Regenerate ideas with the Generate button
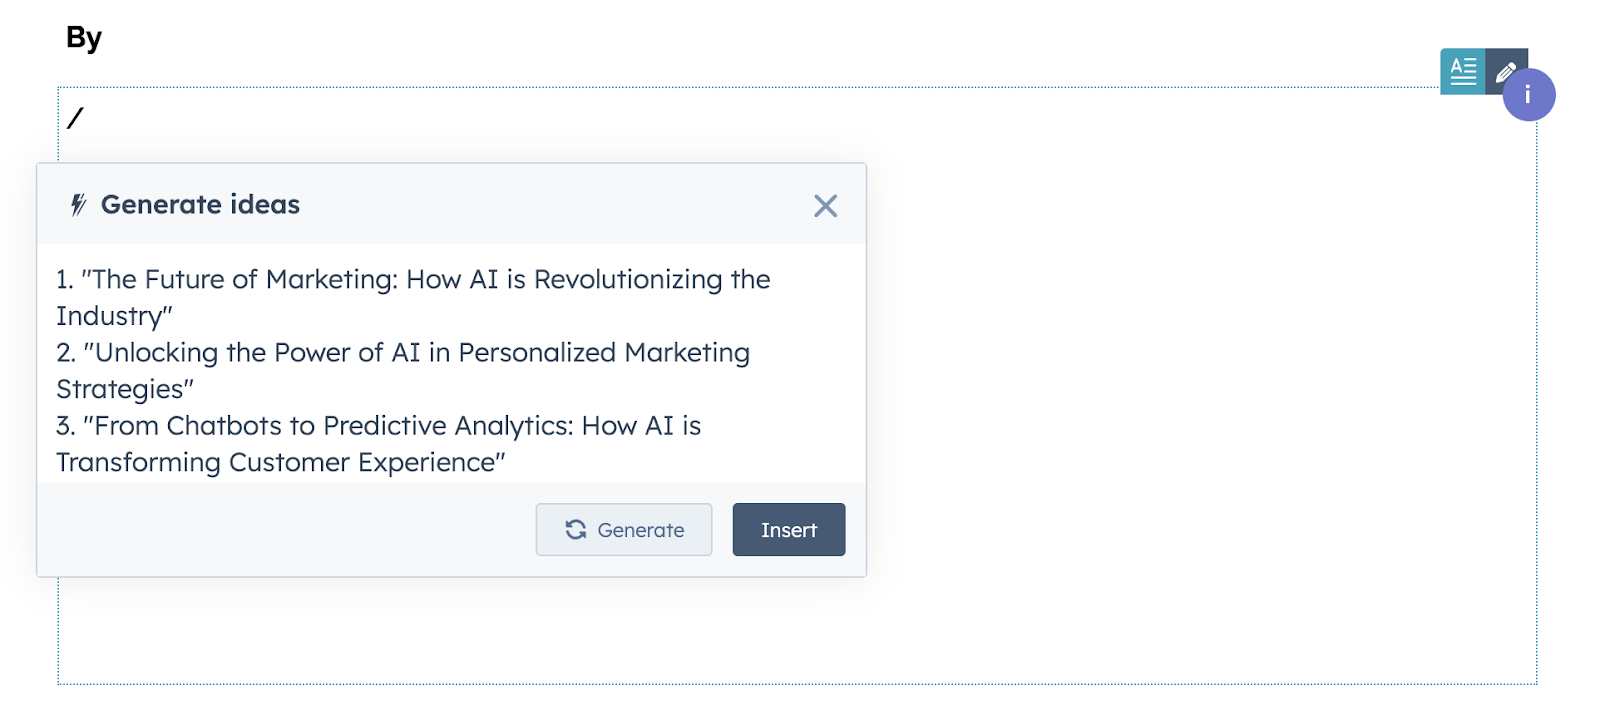1600x725 pixels. [624, 530]
